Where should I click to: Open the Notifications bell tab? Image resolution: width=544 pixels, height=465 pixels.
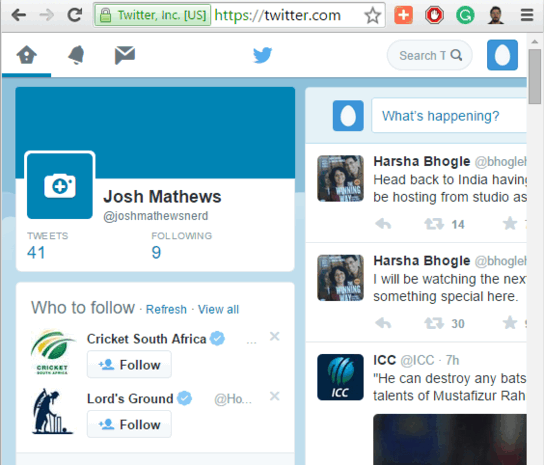(76, 55)
